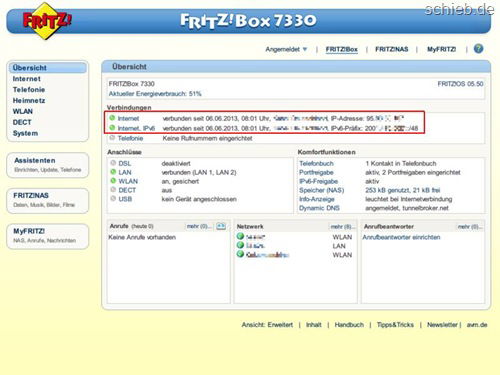Open Internet menu in the sidebar
Image resolution: width=500 pixels, height=375 pixels.
pos(27,79)
